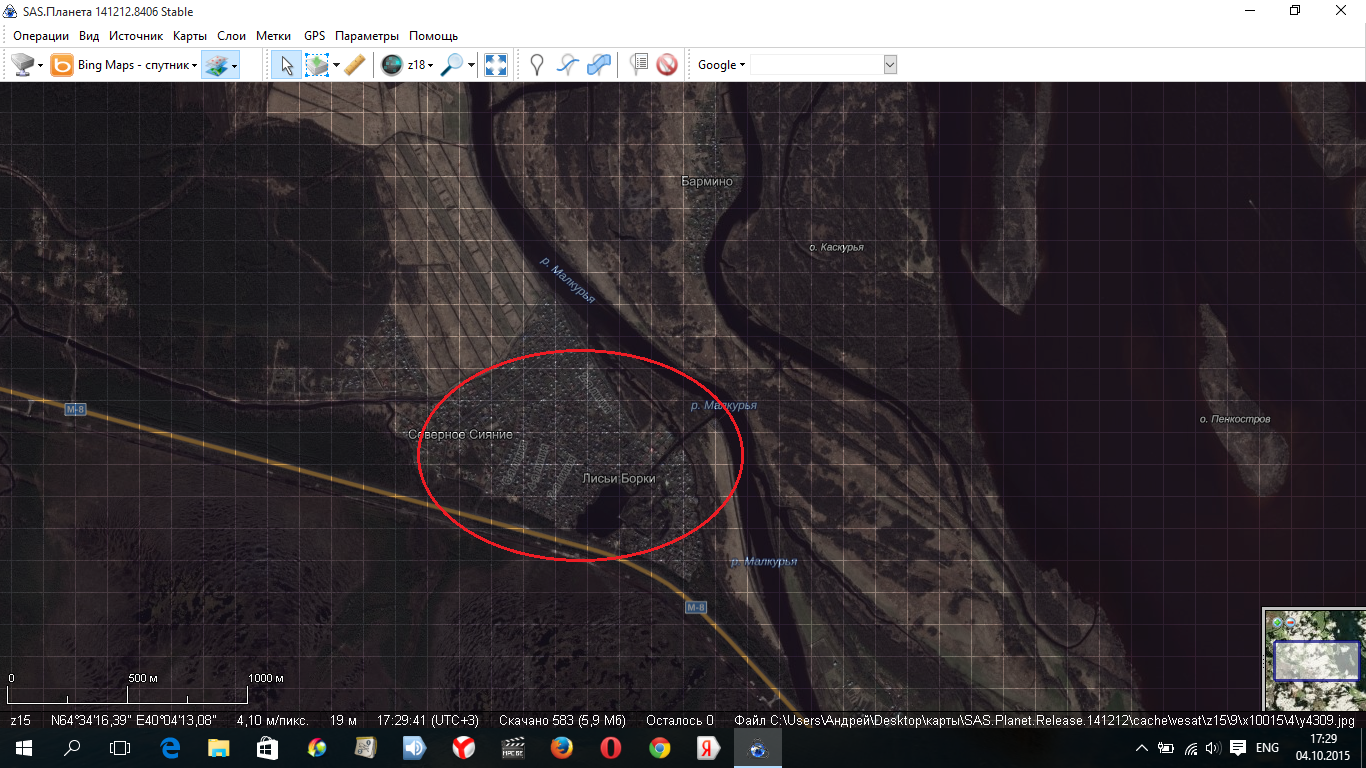Toggle the map layers overlay button
Screen dimensions: 1366x768
[x=215, y=65]
